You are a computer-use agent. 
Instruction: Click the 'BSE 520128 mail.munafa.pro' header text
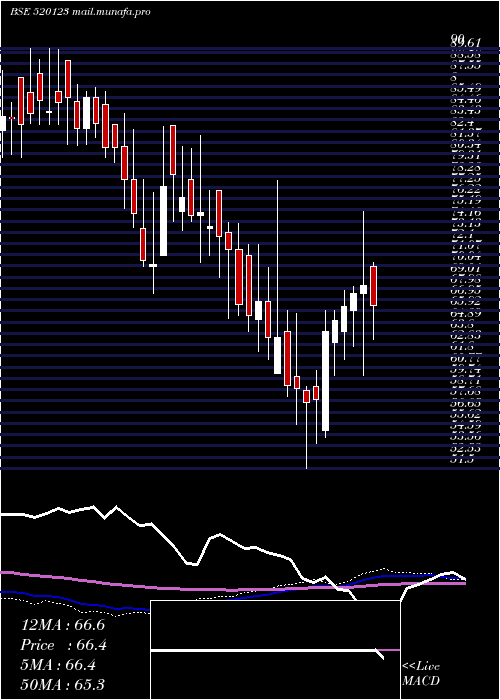80,12
